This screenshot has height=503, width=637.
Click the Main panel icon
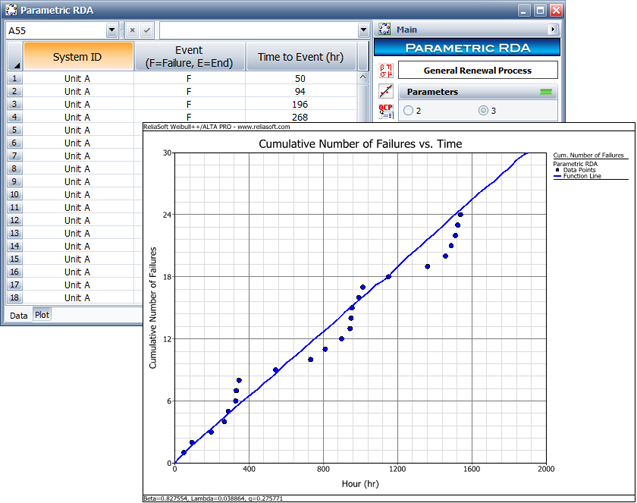pos(385,30)
